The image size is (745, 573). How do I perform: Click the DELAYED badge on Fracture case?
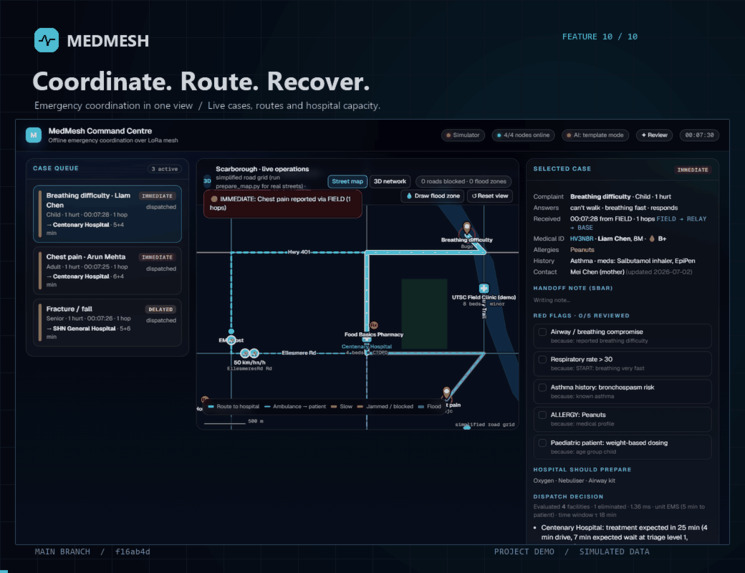click(161, 309)
